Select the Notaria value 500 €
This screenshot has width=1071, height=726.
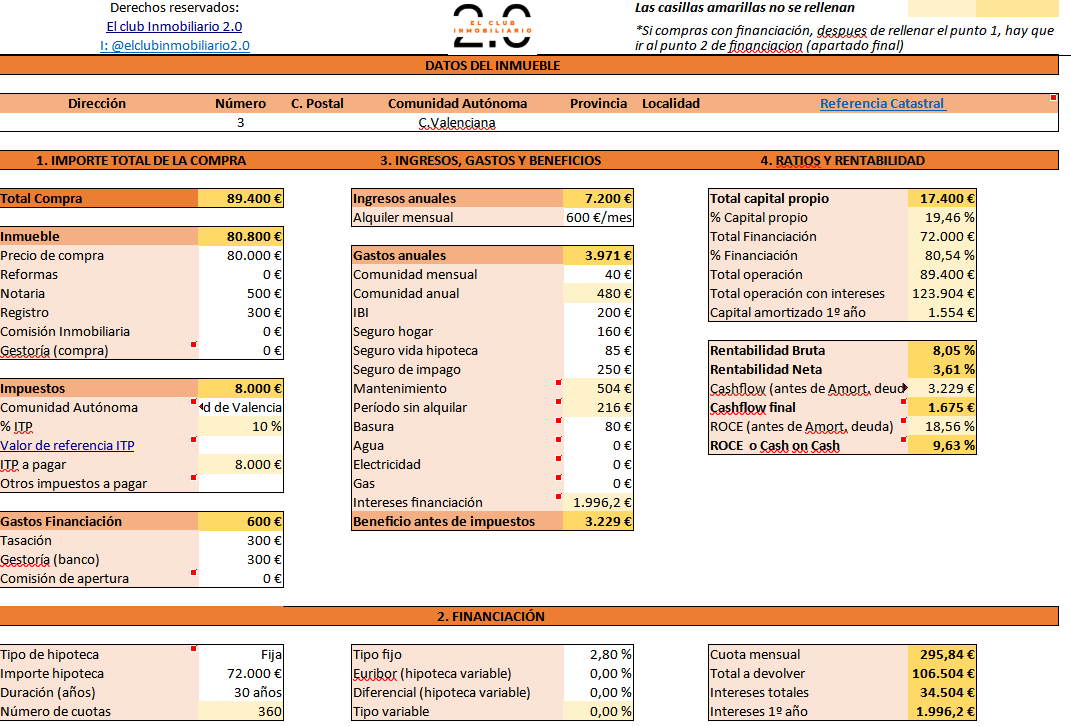(x=240, y=294)
